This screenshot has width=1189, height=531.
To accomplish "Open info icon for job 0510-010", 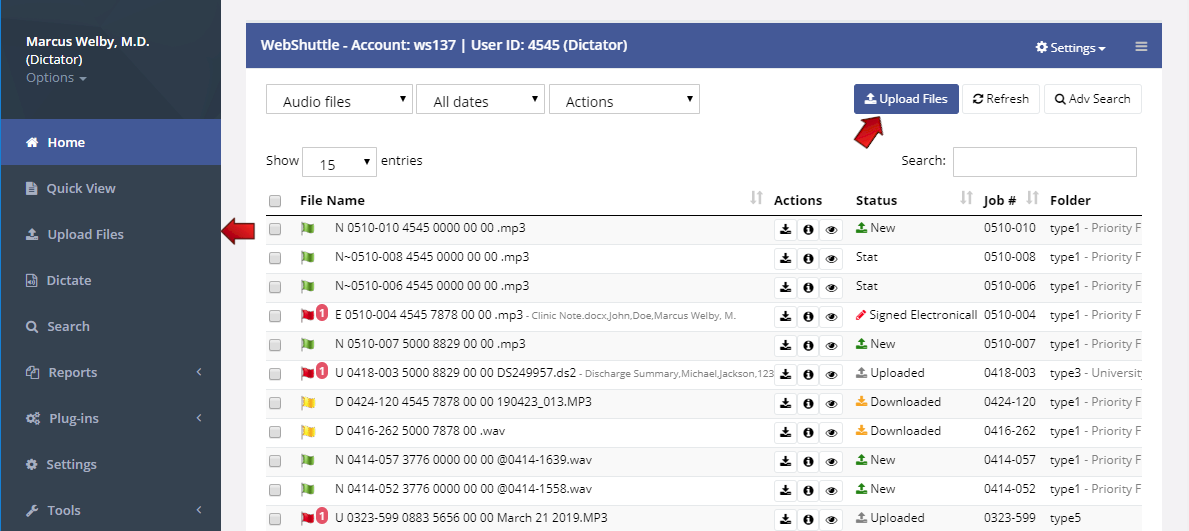I will click(x=808, y=230).
